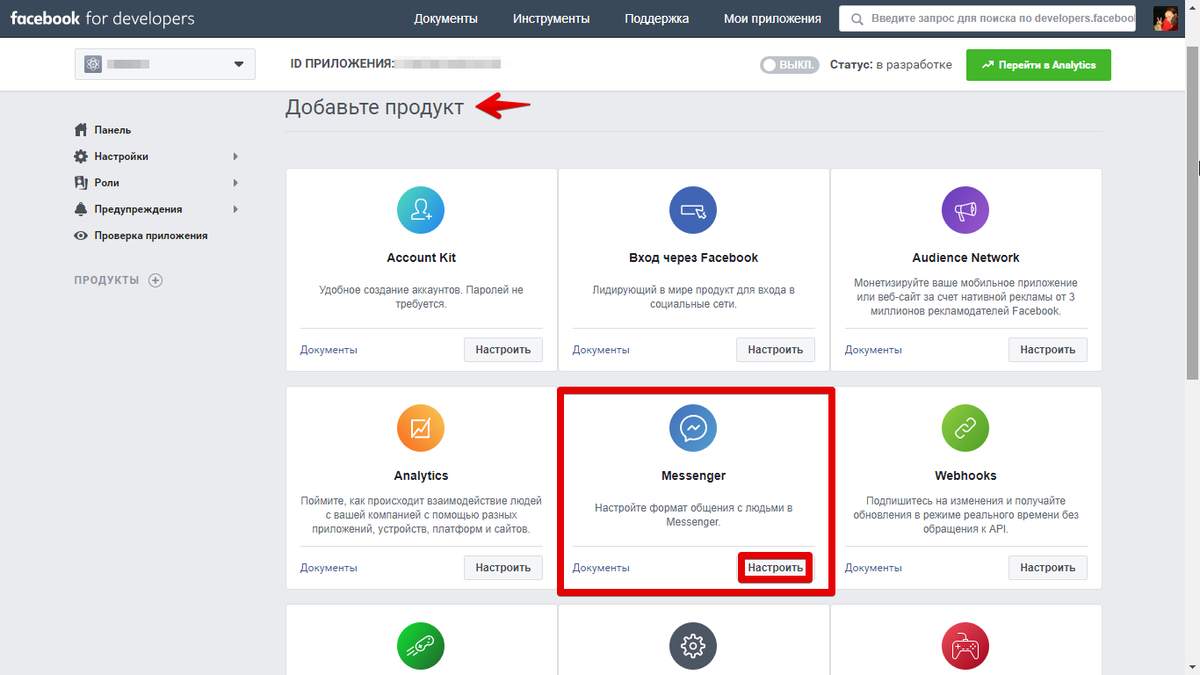
Task: Click Перейти в Analytics button
Action: click(x=1038, y=65)
